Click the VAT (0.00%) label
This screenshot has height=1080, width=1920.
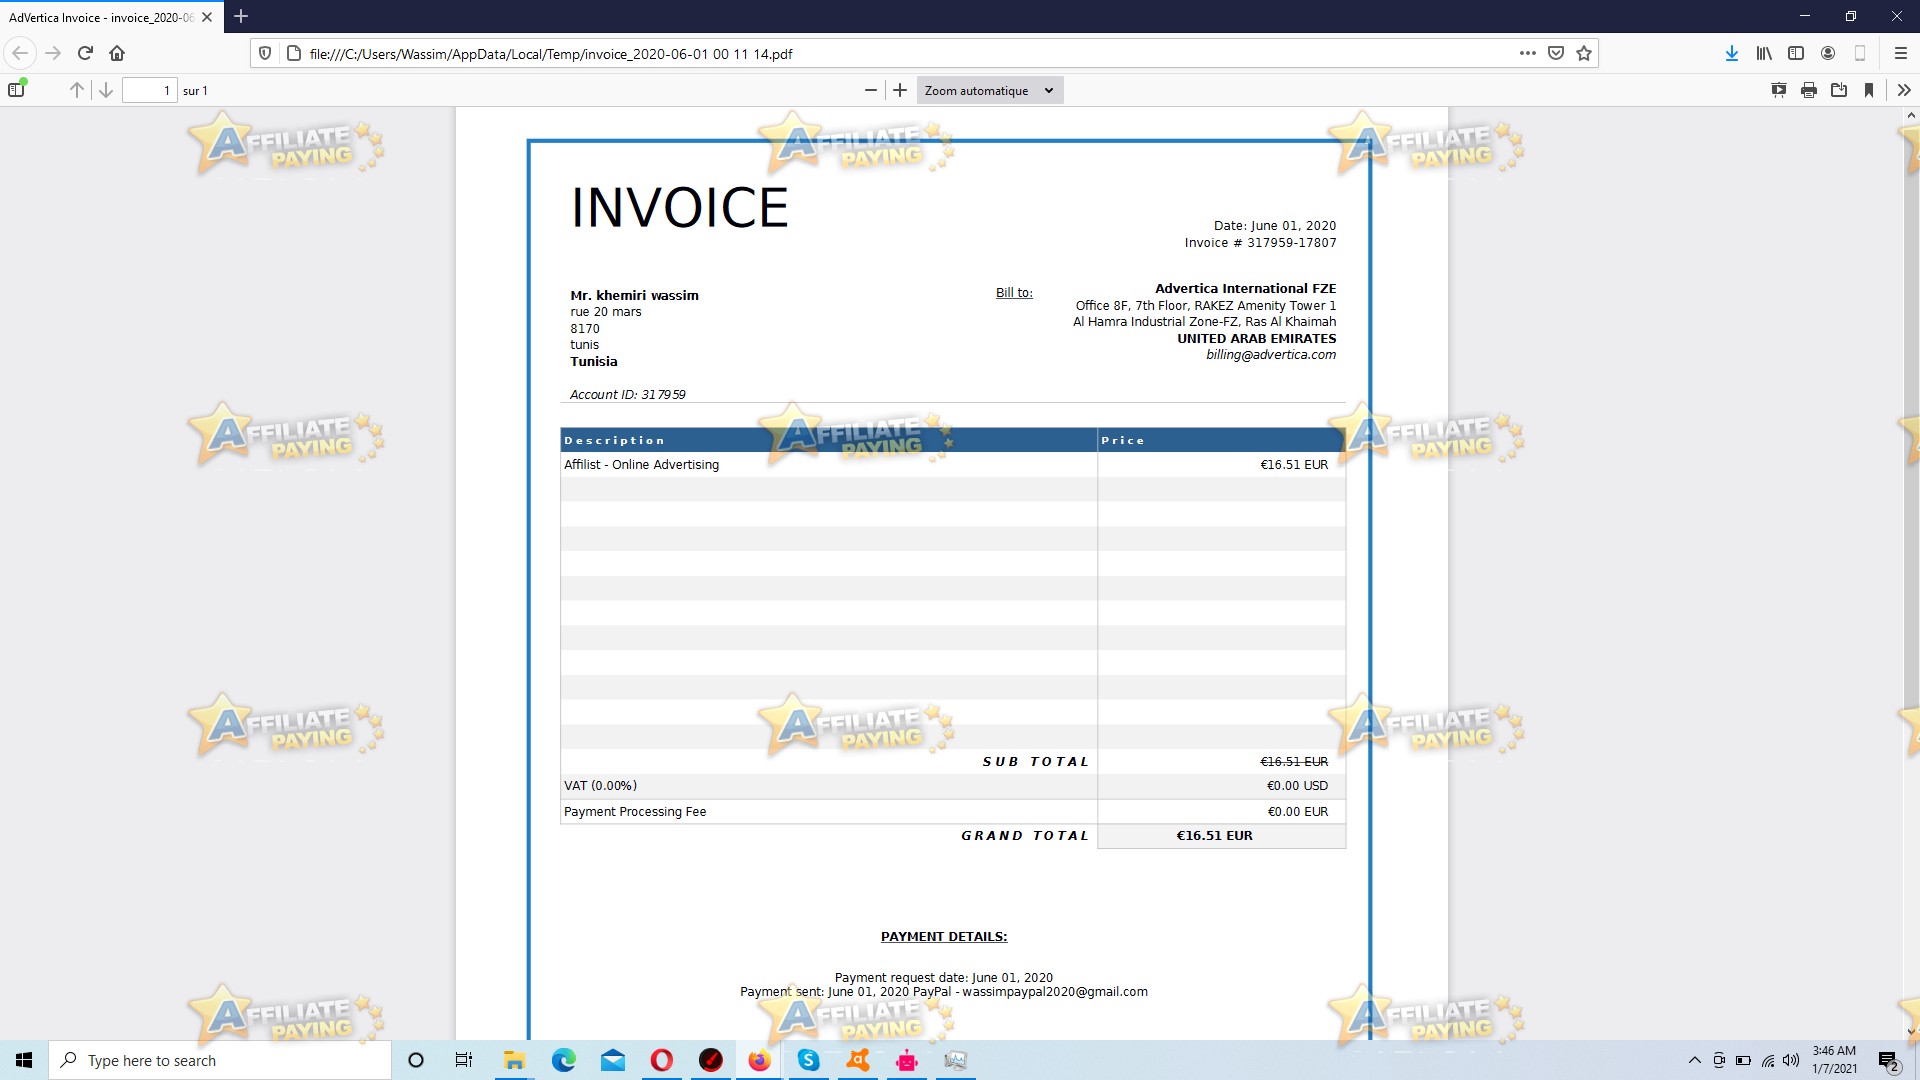(600, 786)
